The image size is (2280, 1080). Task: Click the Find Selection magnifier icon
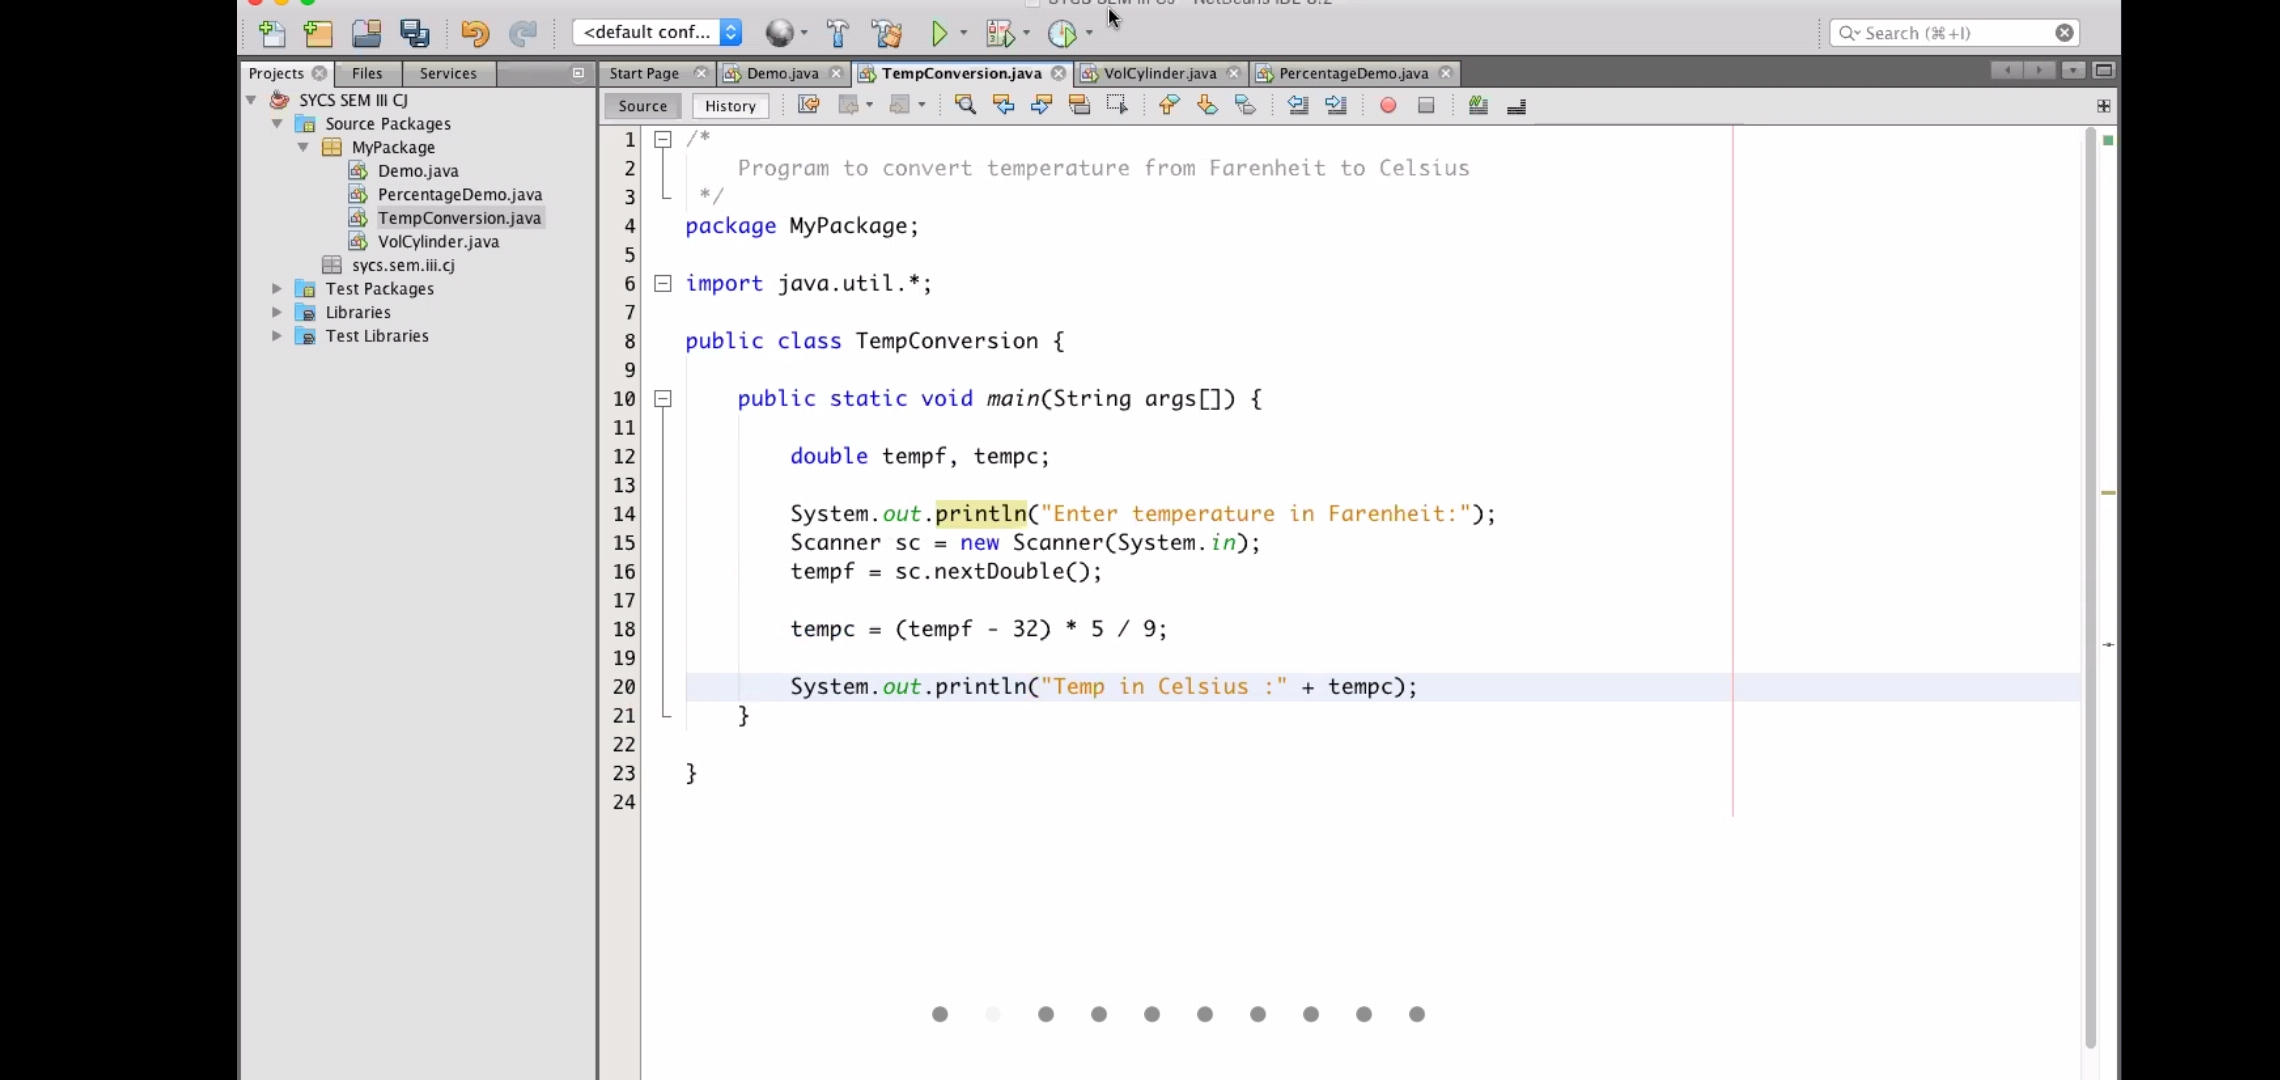[x=965, y=105]
